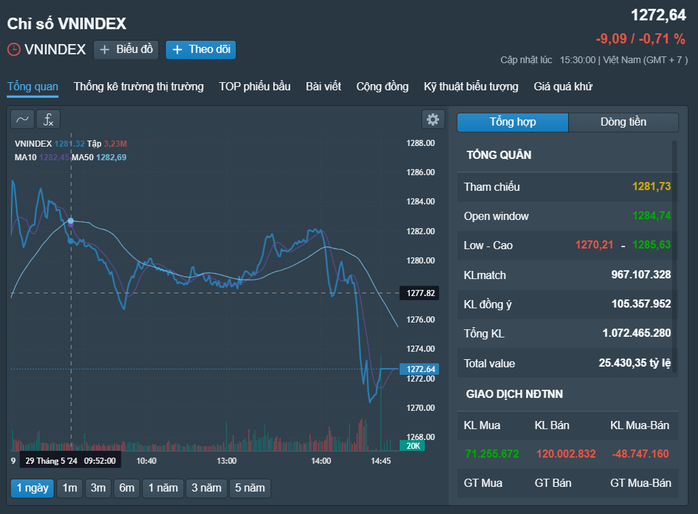Select the 1 năm time range
This screenshot has width=698, height=514.
pos(163,488)
